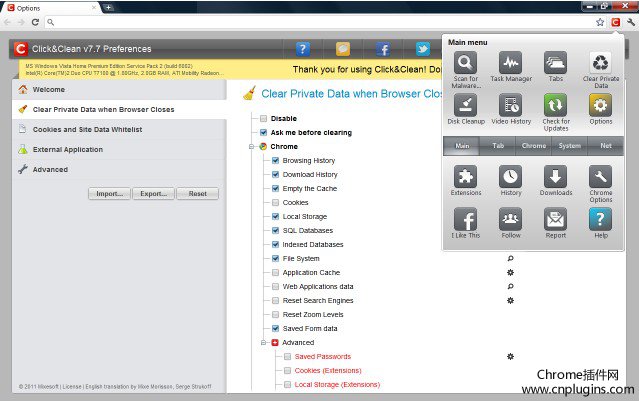Bookmark page with the star icon

click(x=600, y=22)
